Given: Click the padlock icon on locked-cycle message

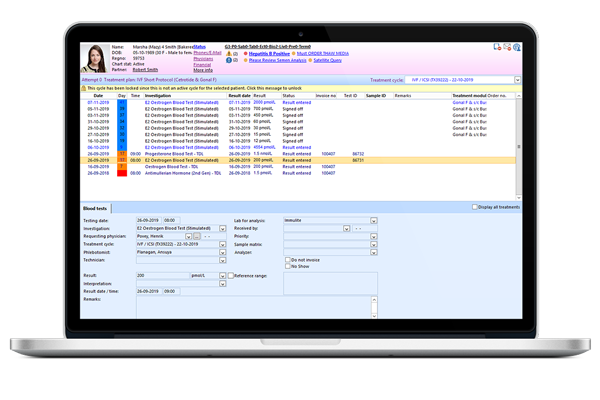Looking at the screenshot, I should (x=83, y=88).
